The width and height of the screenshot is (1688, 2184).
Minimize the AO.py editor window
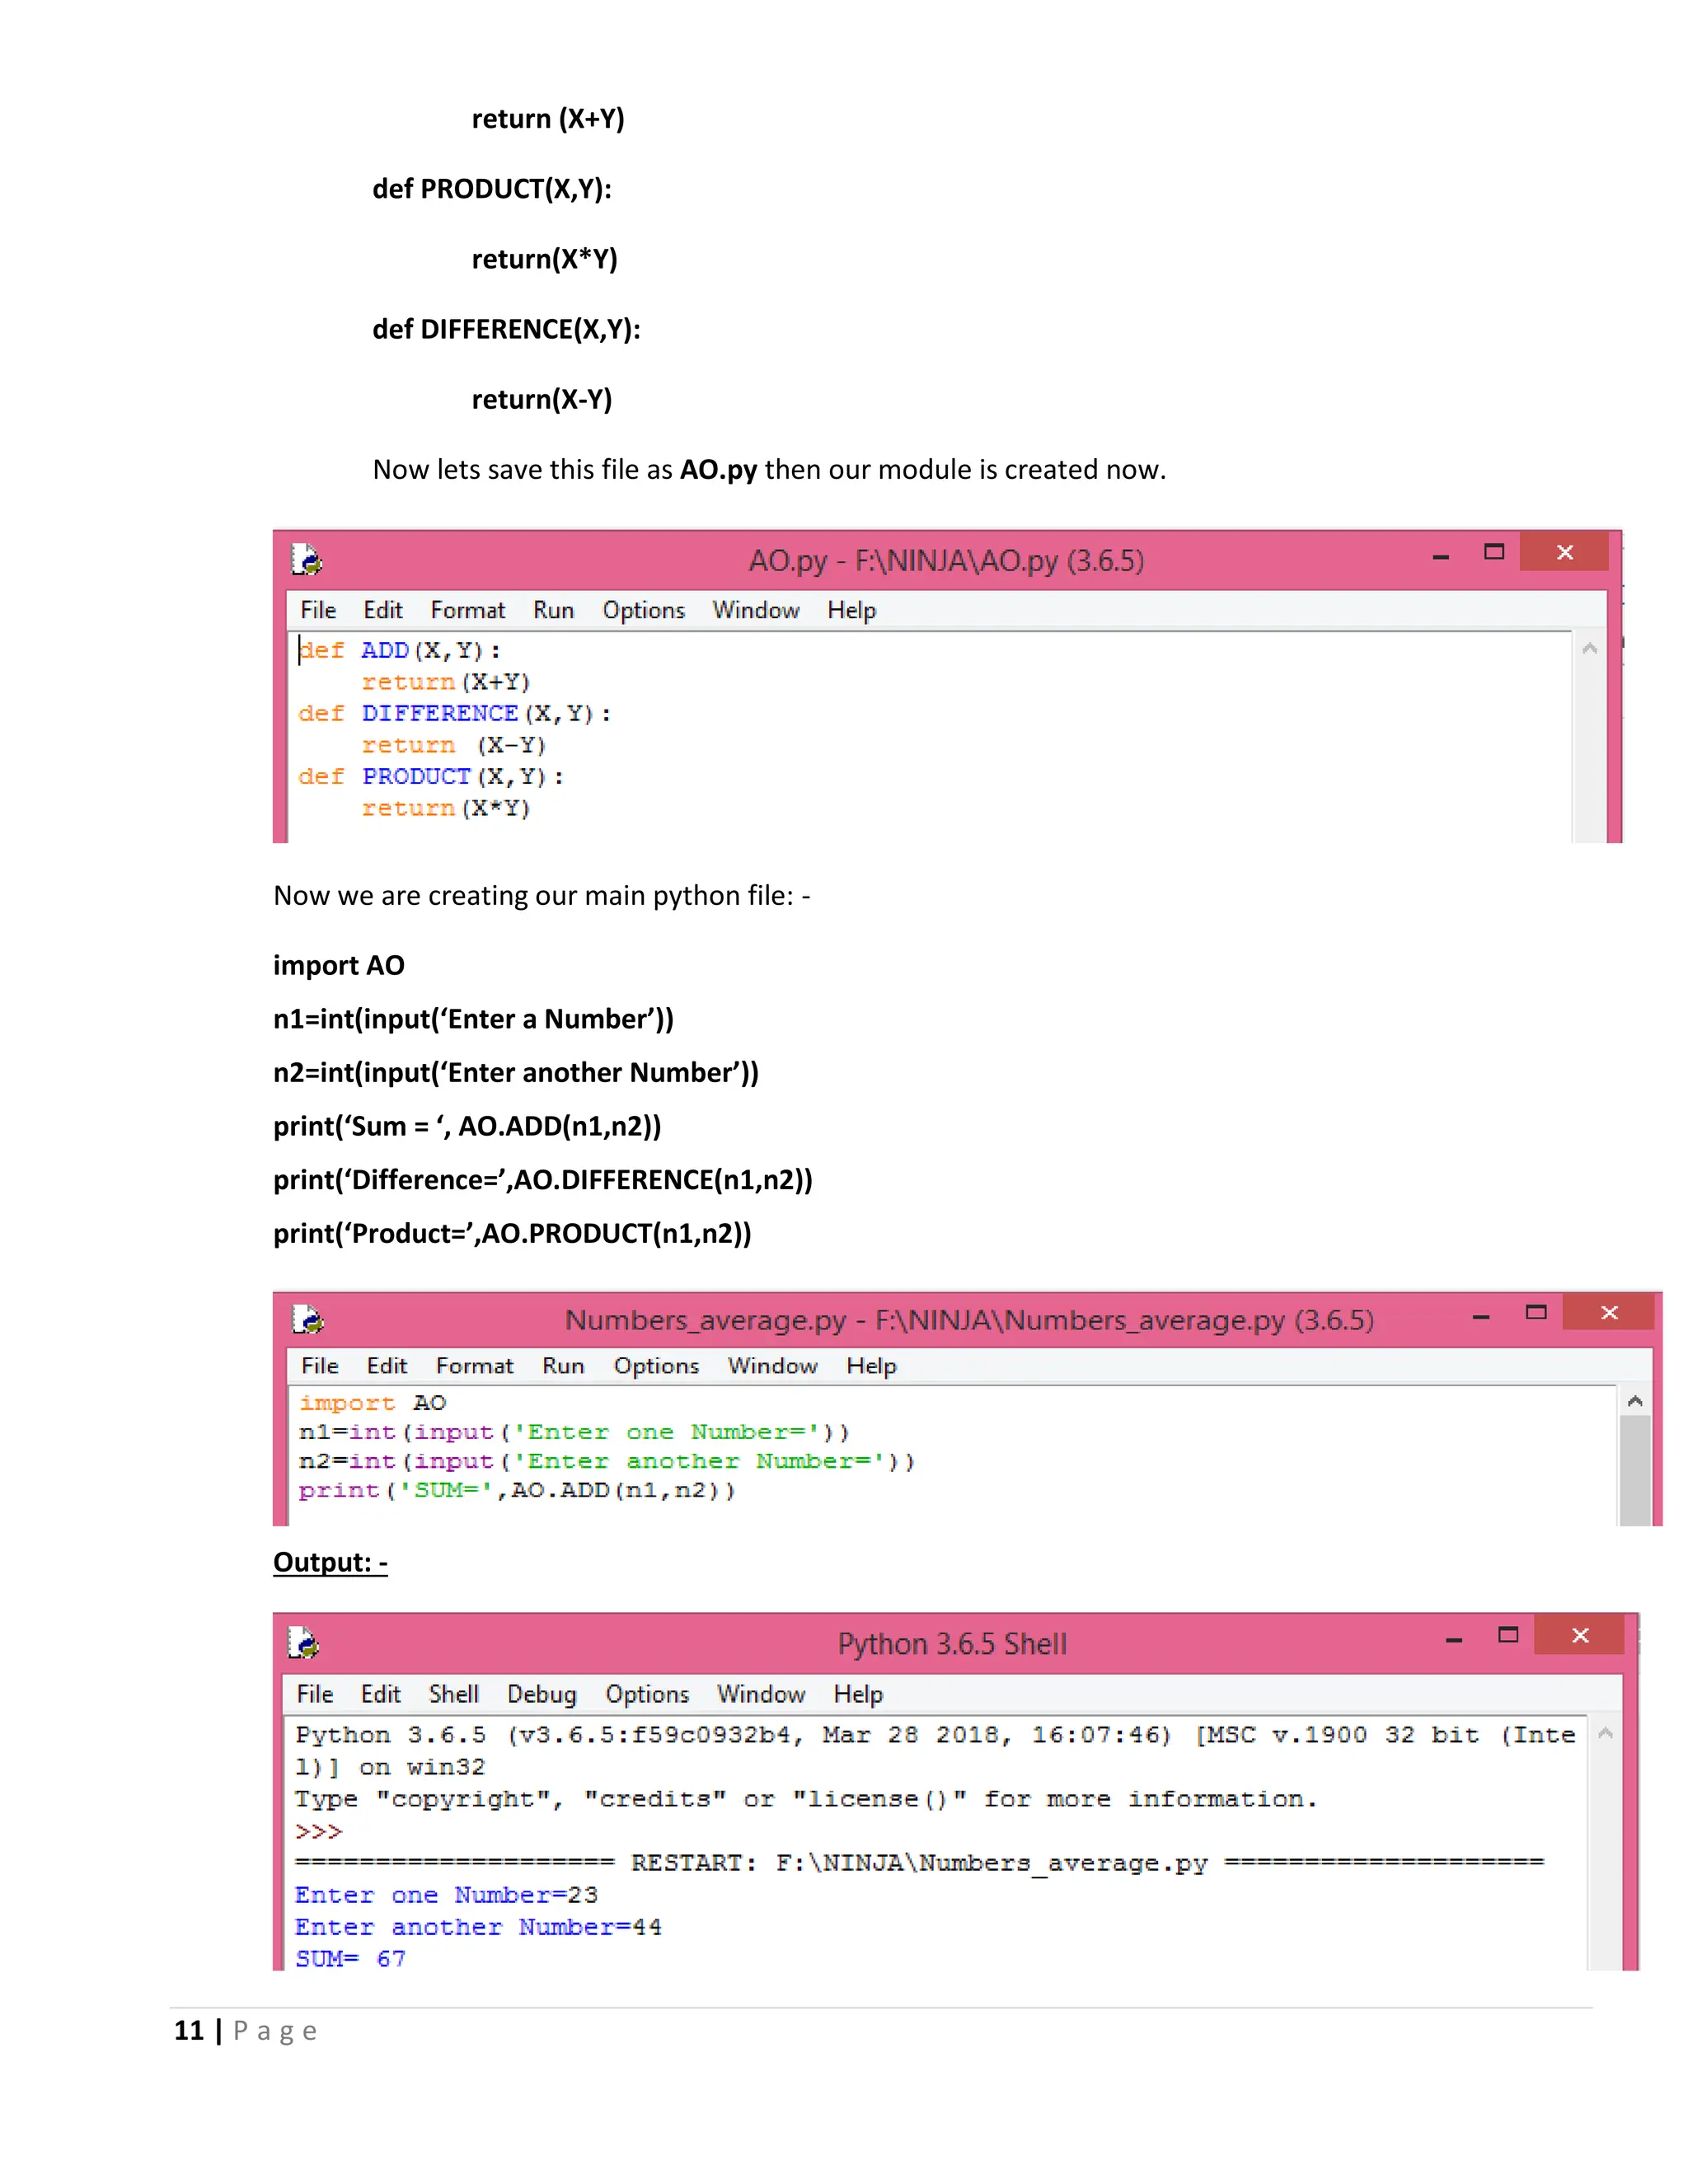[x=1441, y=556]
